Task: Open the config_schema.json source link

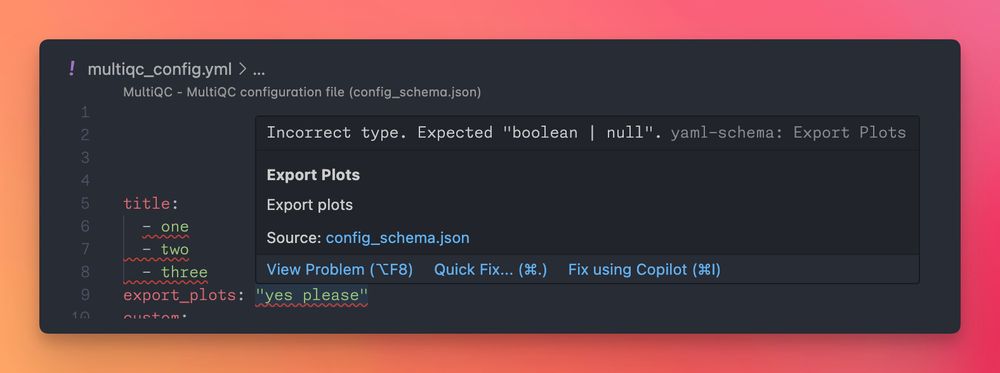Action: (397, 238)
